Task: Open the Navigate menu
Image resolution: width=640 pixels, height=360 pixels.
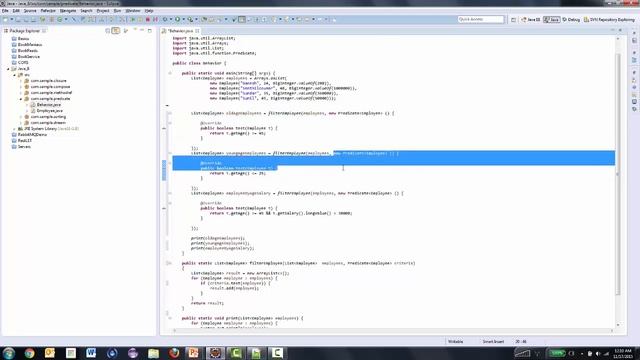Action: (x=68, y=11)
